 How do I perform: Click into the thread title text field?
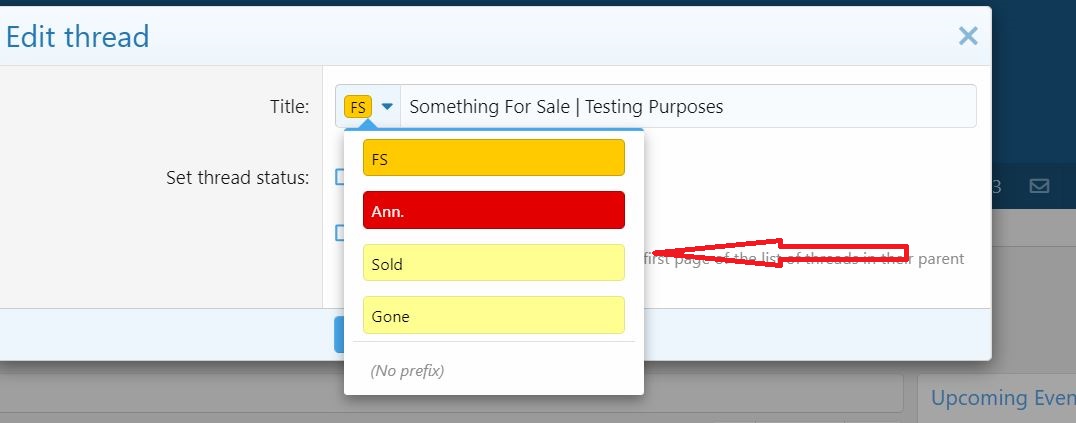click(x=688, y=107)
